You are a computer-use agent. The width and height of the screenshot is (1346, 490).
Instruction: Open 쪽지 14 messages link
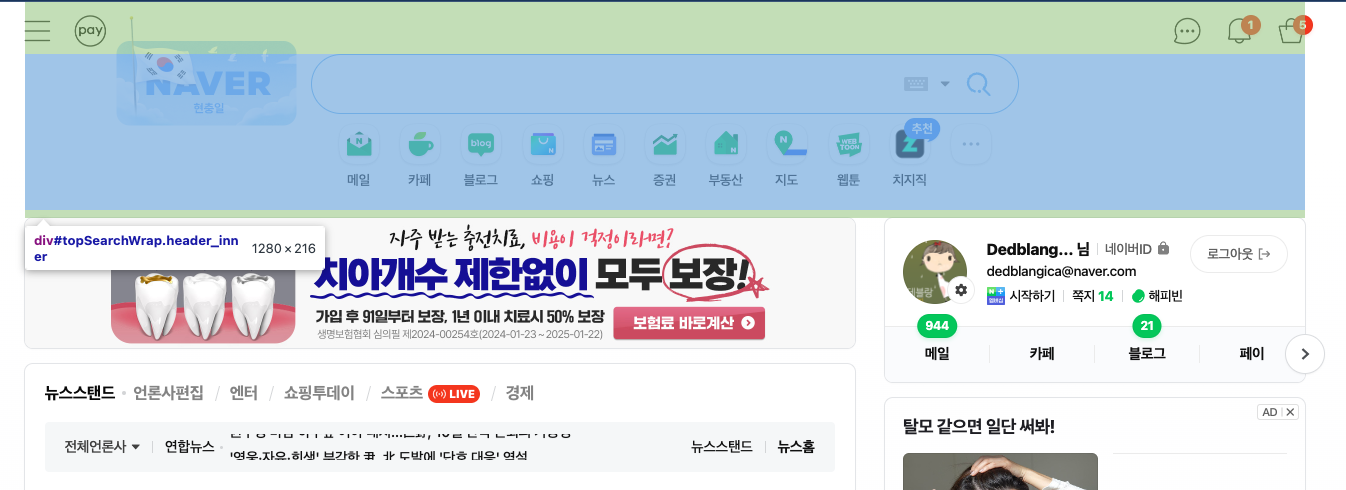point(1092,296)
